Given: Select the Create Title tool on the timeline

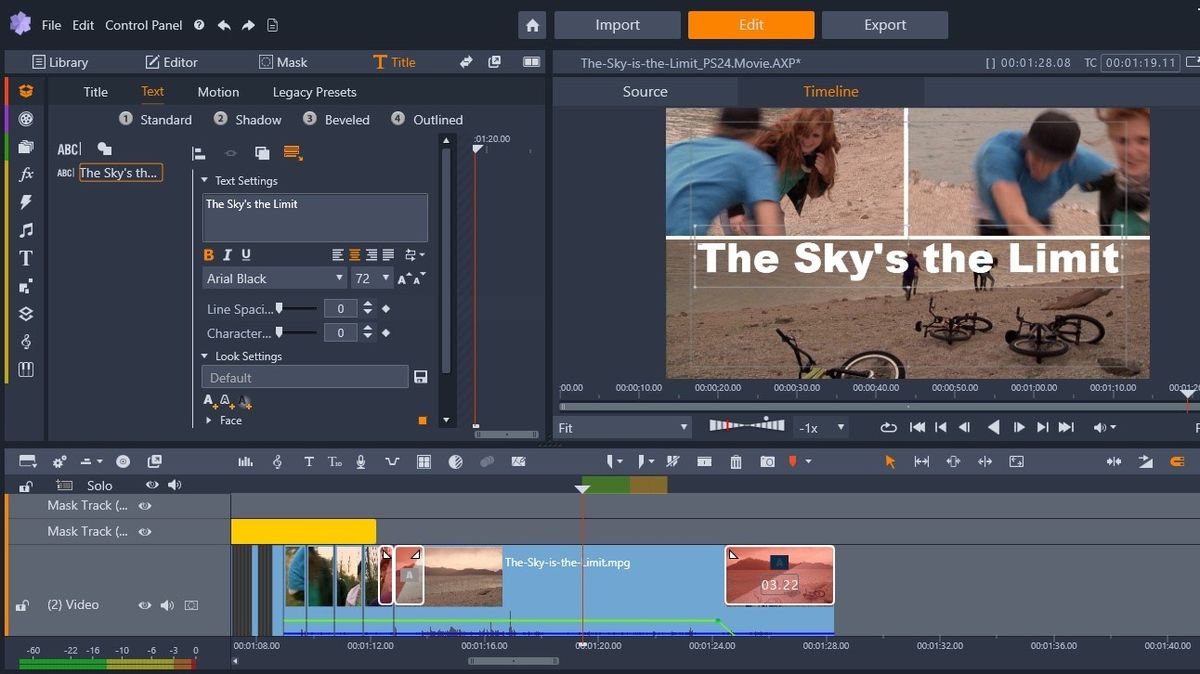Looking at the screenshot, I should pos(309,462).
